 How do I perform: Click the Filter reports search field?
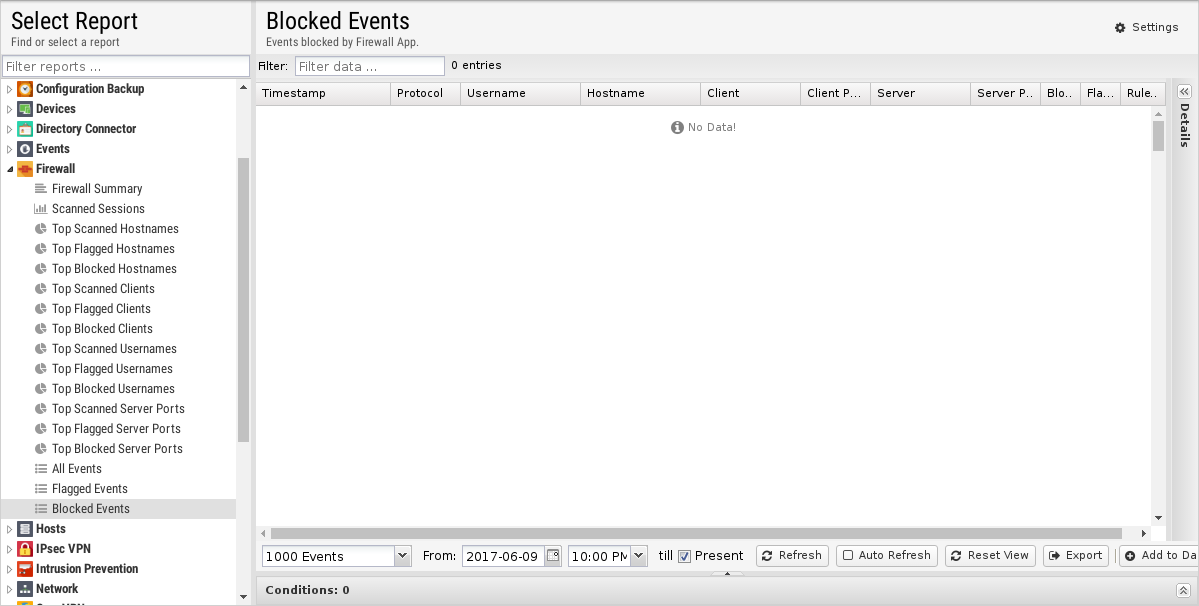click(x=125, y=67)
